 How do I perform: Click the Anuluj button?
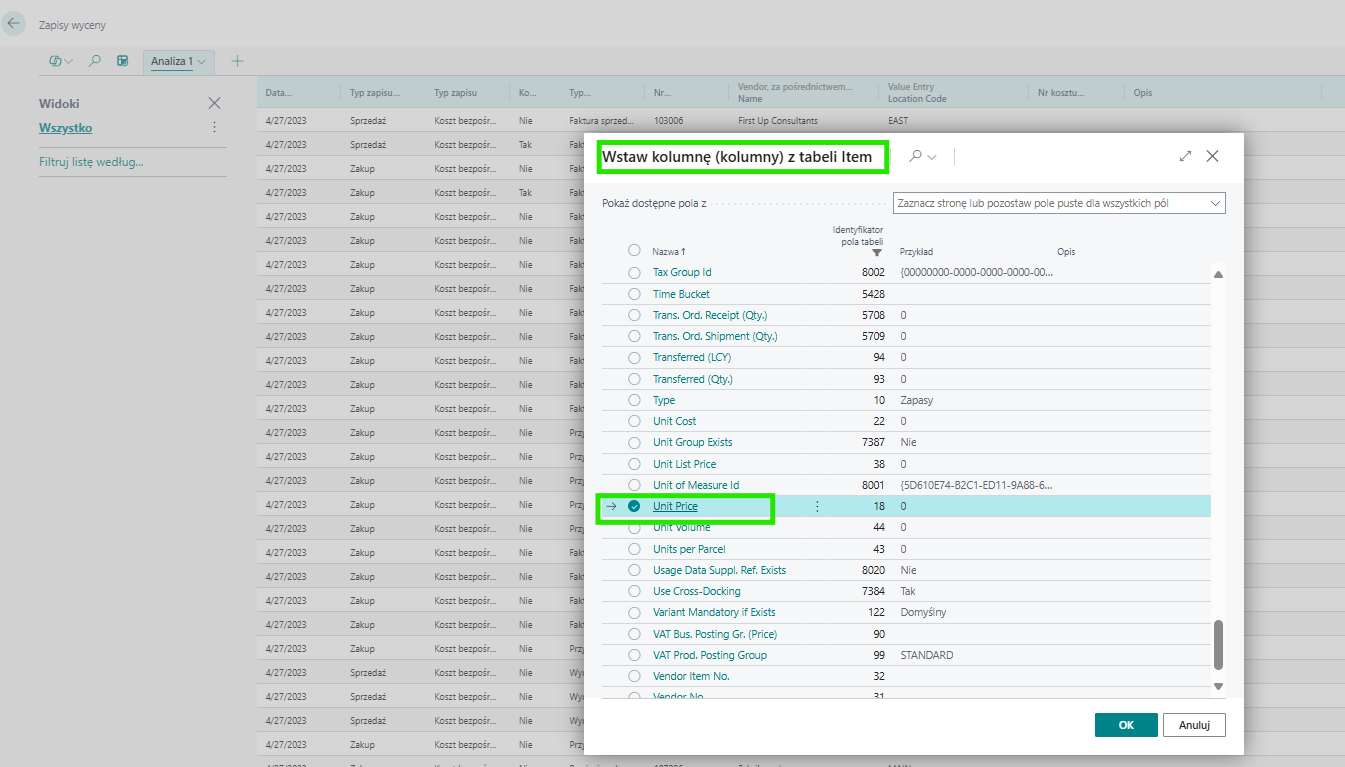click(x=1195, y=725)
